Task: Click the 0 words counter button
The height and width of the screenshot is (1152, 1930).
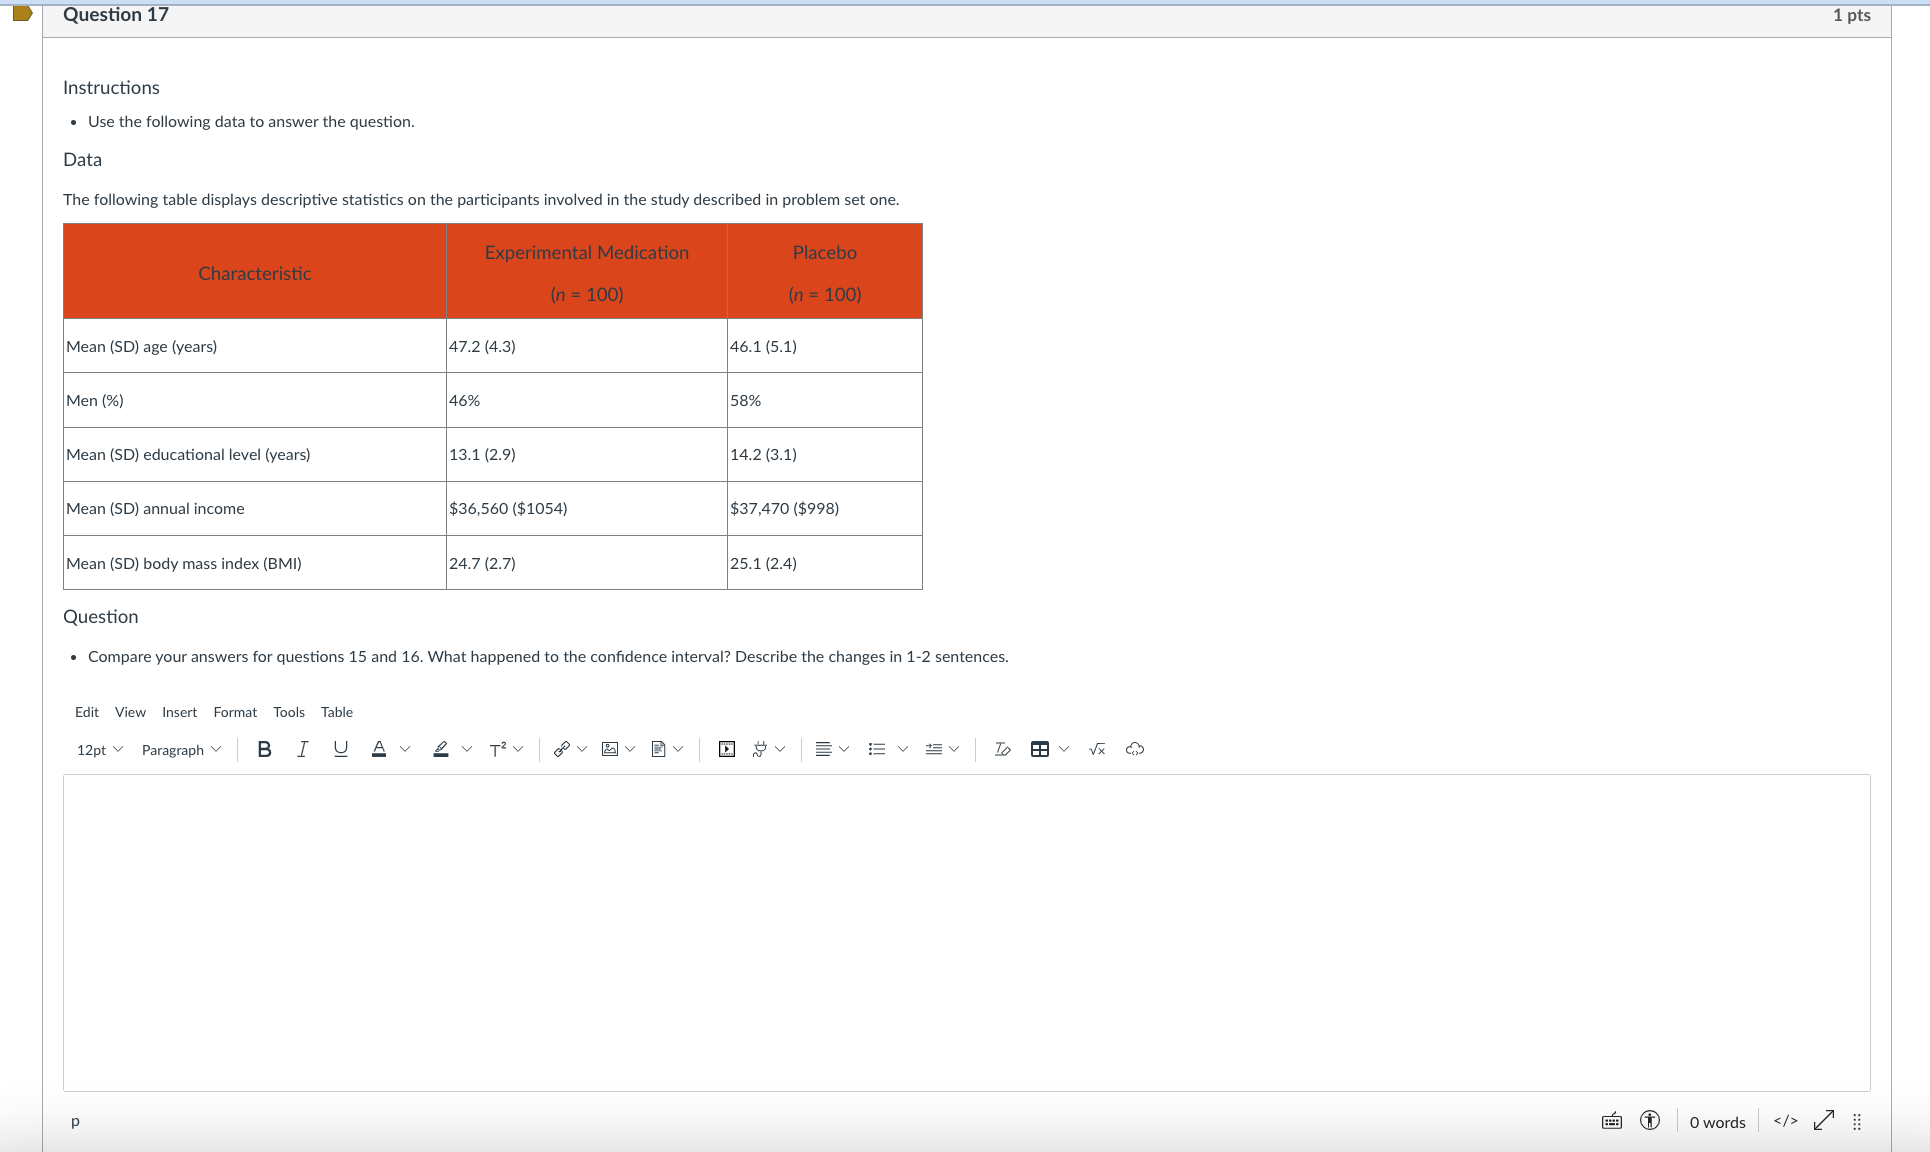Action: [1717, 1122]
